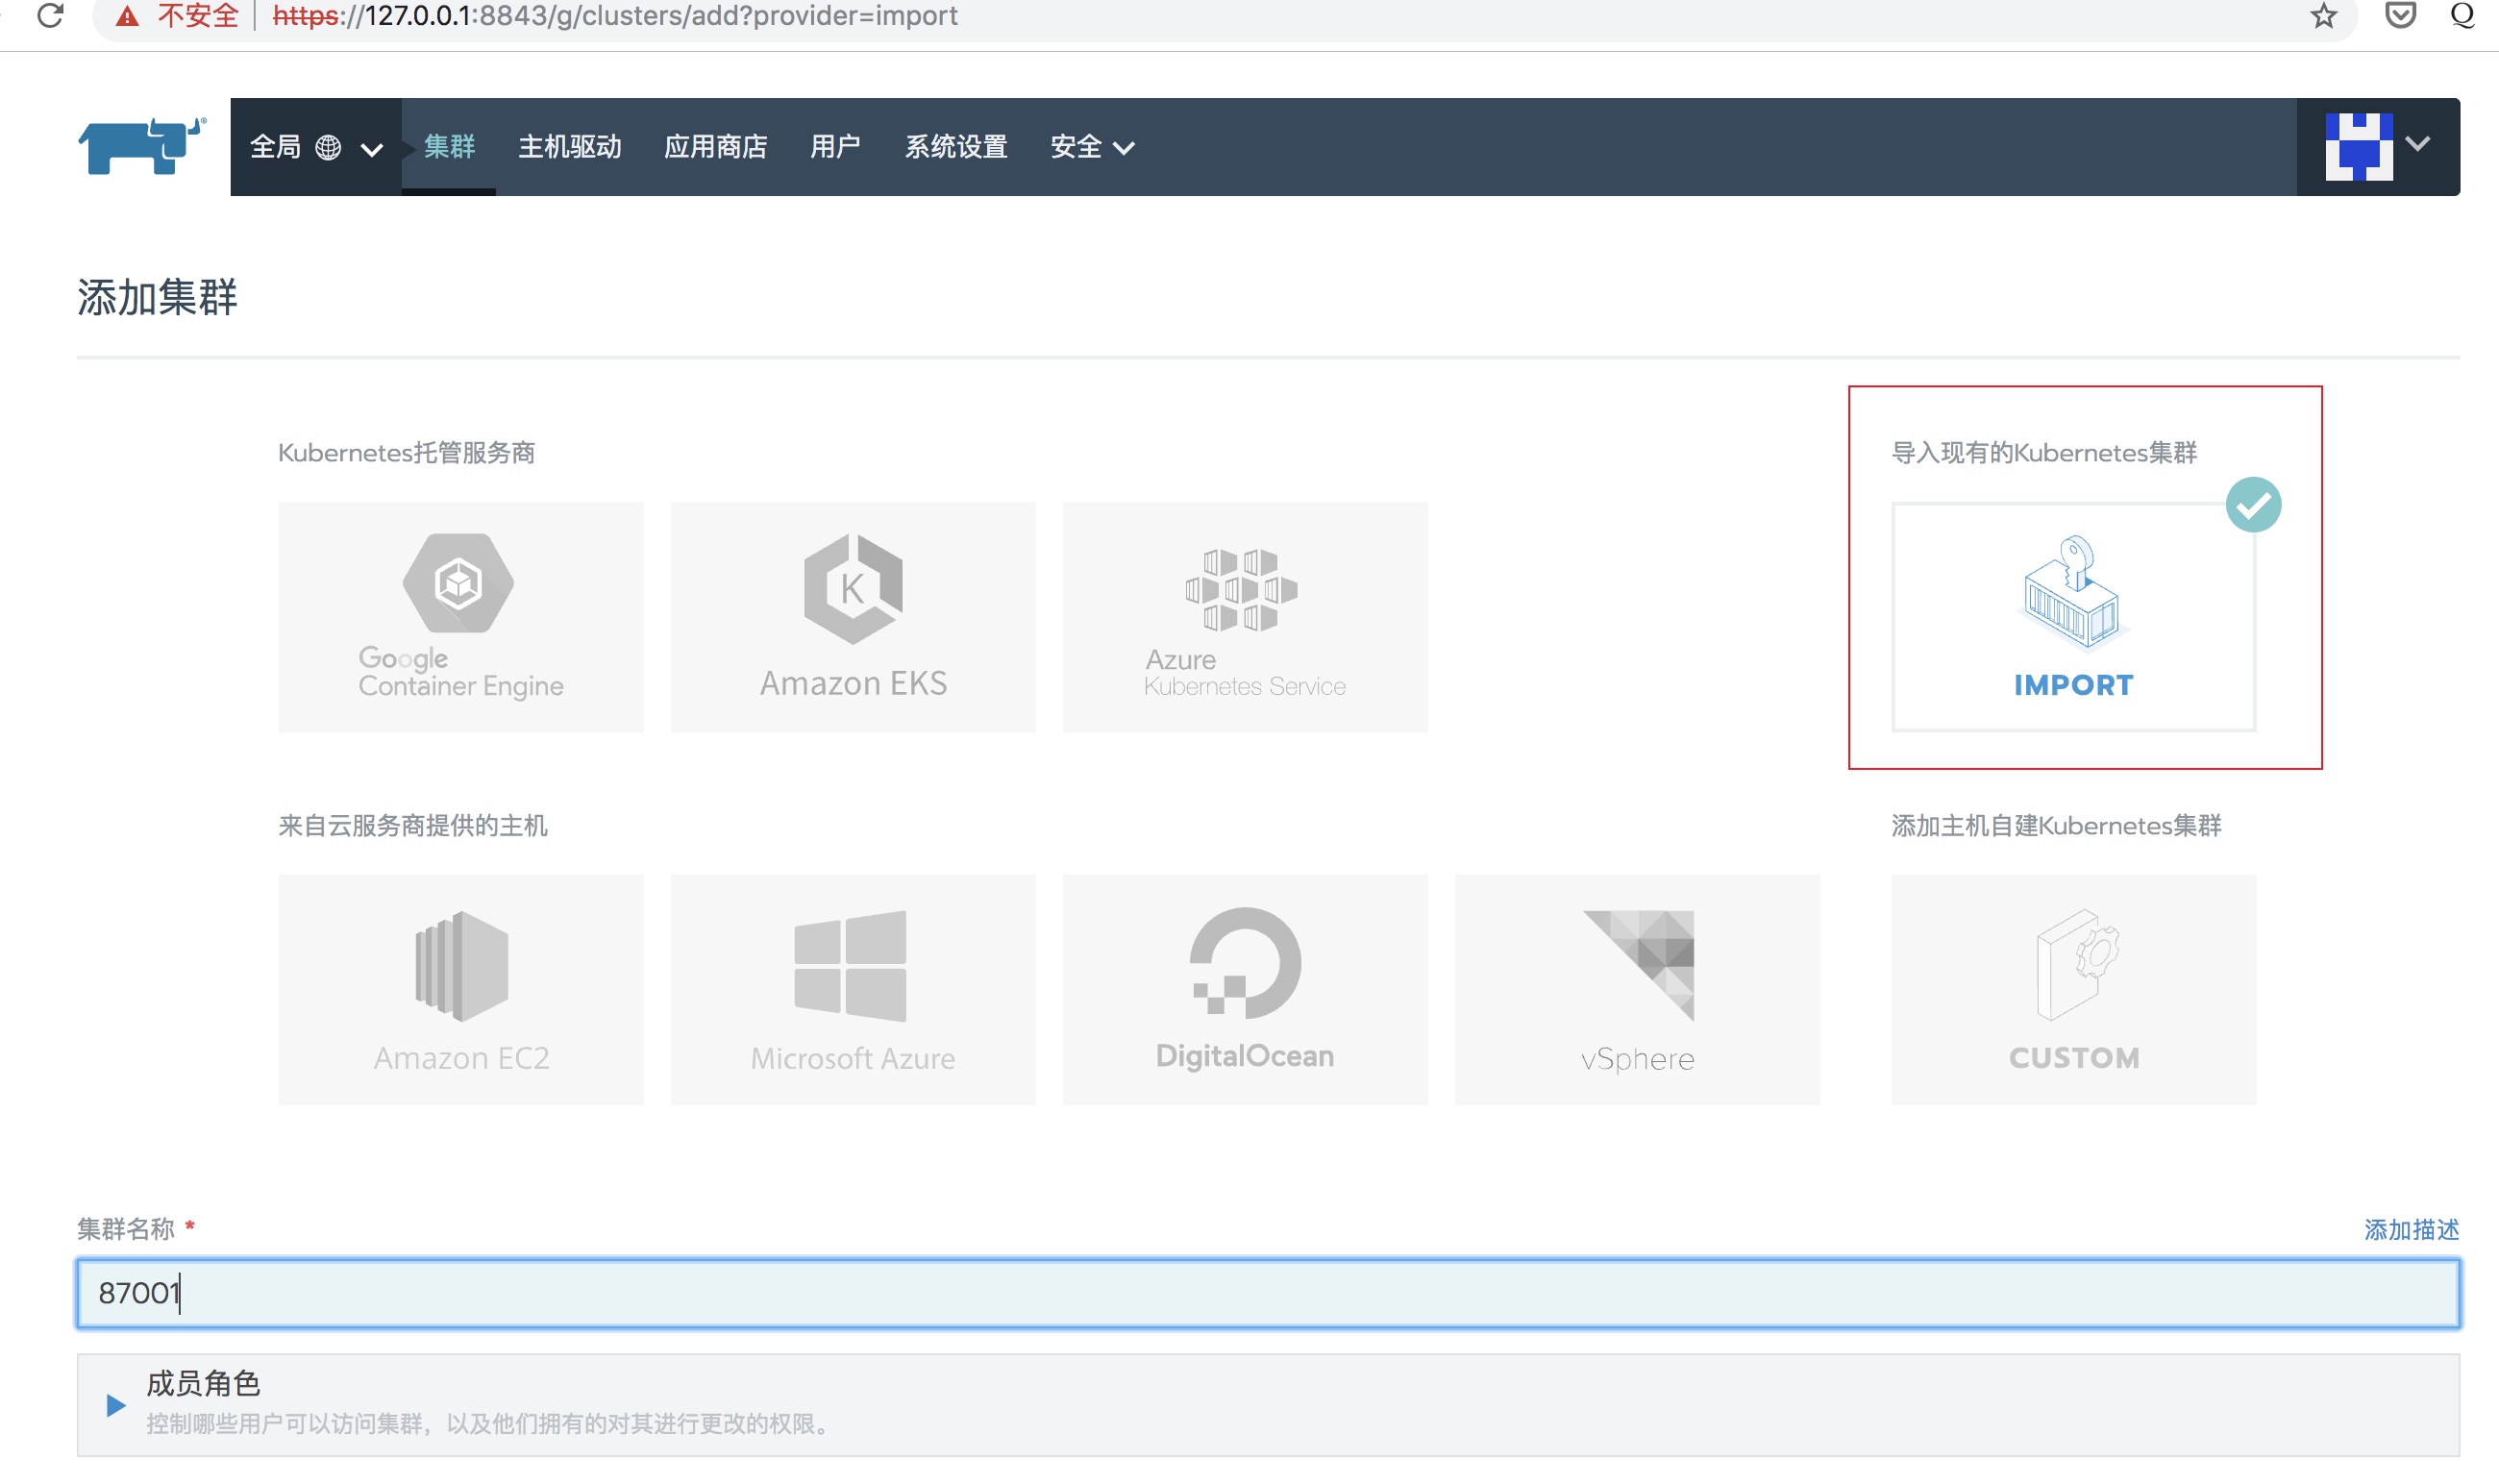Go to the 集群 clusters tab
This screenshot has width=2499, height=1484.
click(x=449, y=147)
